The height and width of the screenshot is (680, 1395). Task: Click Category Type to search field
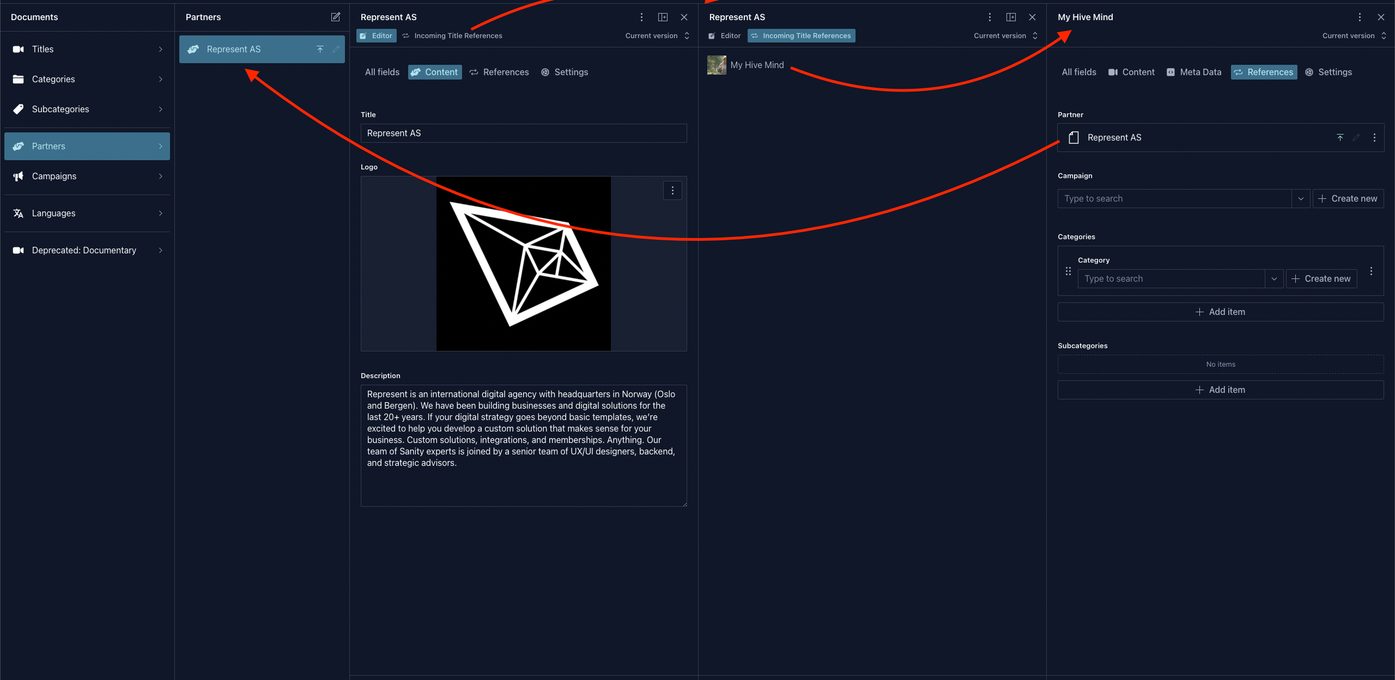[1171, 279]
